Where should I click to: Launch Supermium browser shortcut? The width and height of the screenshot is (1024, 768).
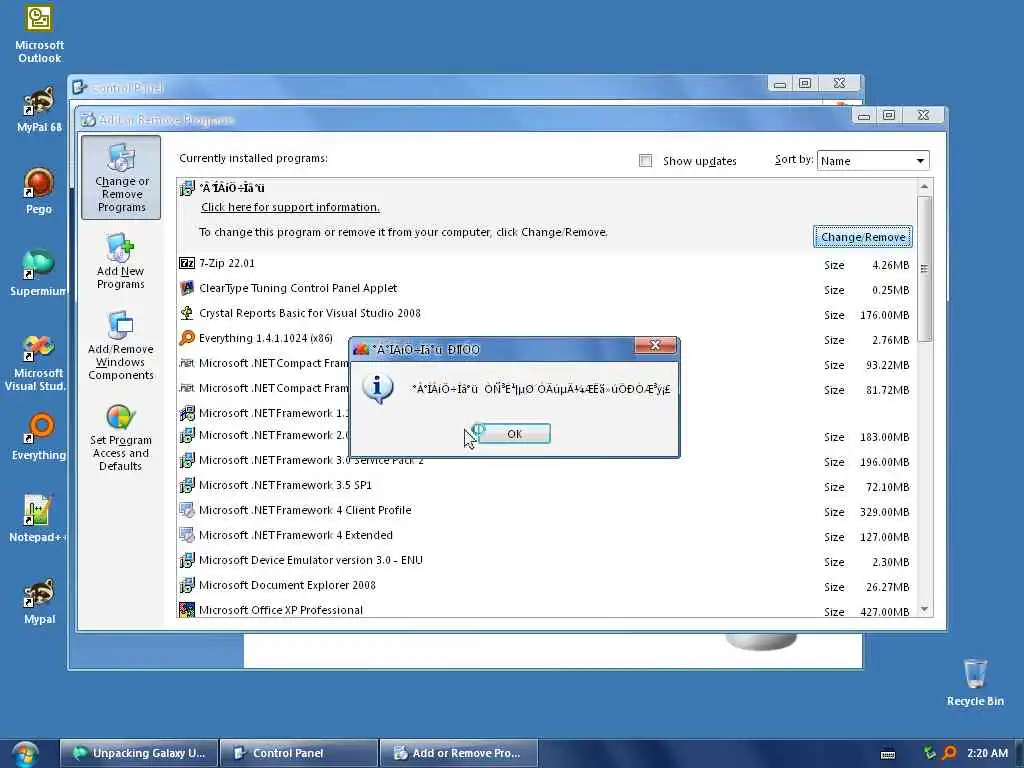pos(39,273)
